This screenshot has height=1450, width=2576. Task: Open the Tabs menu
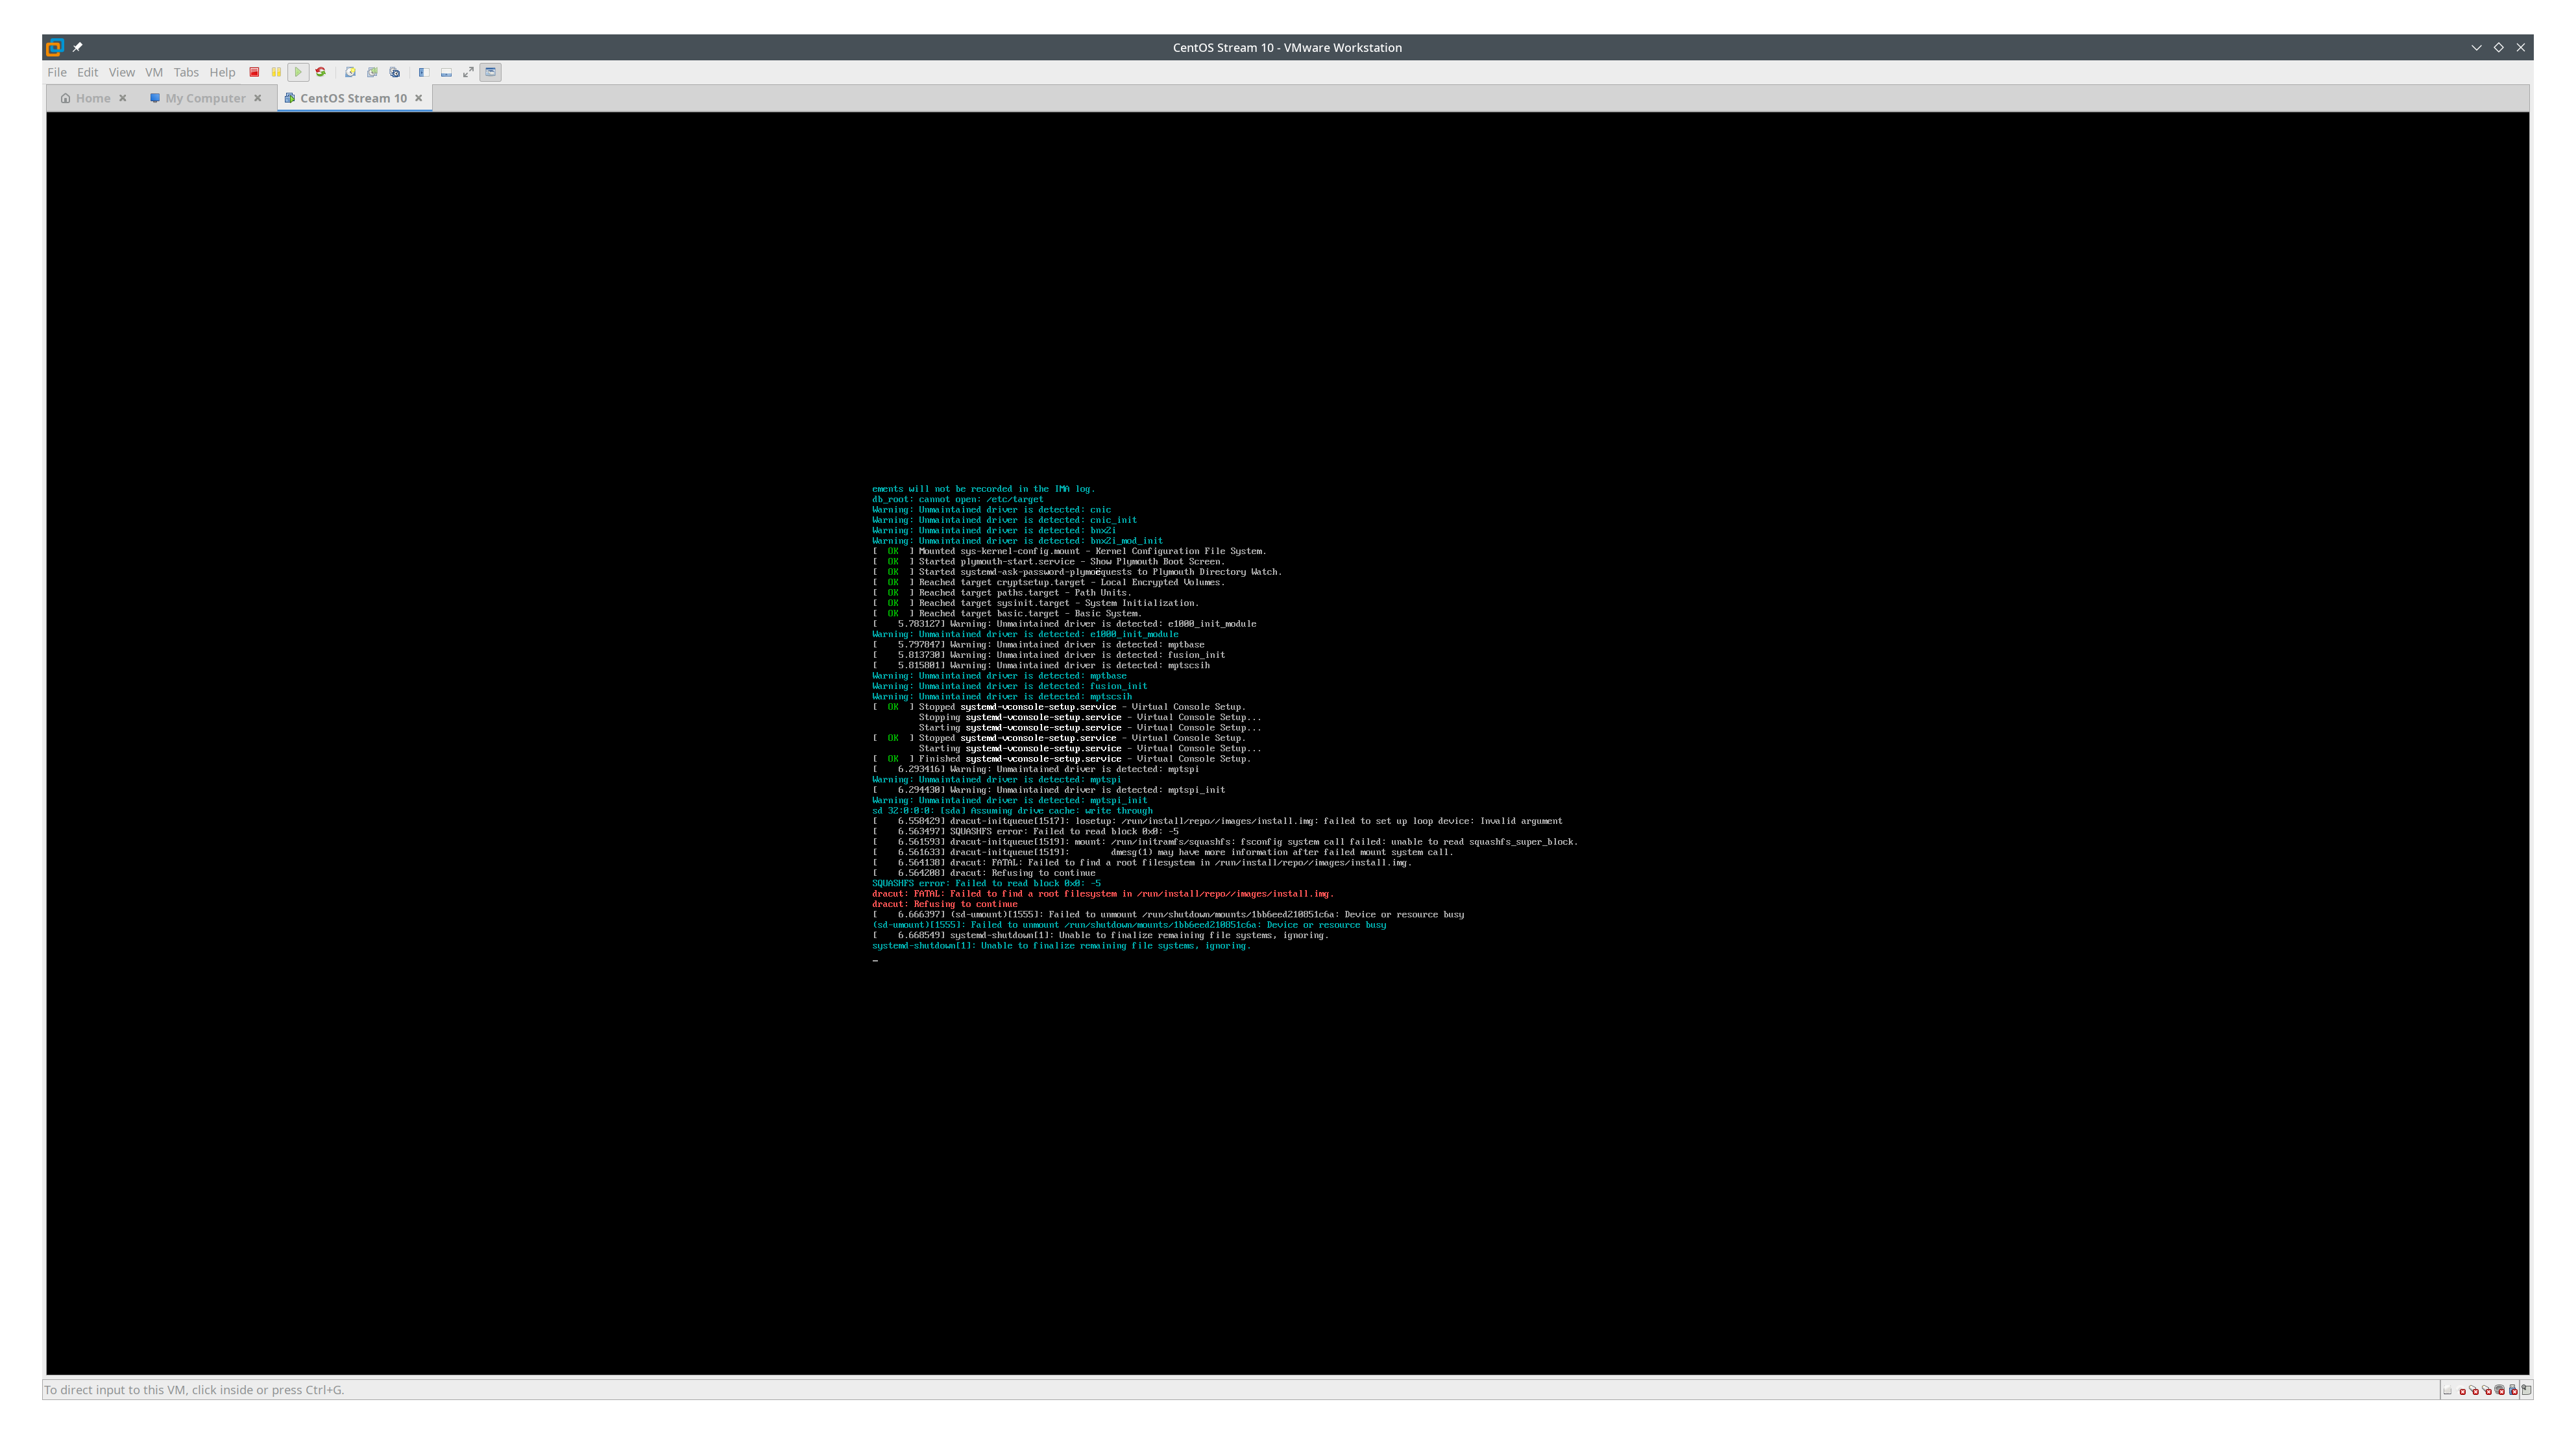pyautogui.click(x=186, y=72)
